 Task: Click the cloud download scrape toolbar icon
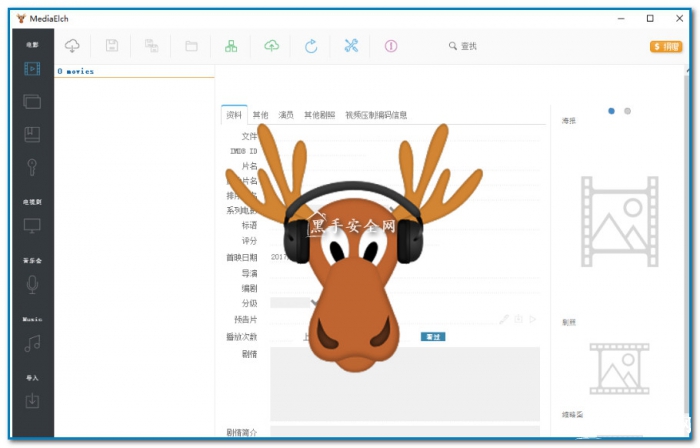[72, 46]
